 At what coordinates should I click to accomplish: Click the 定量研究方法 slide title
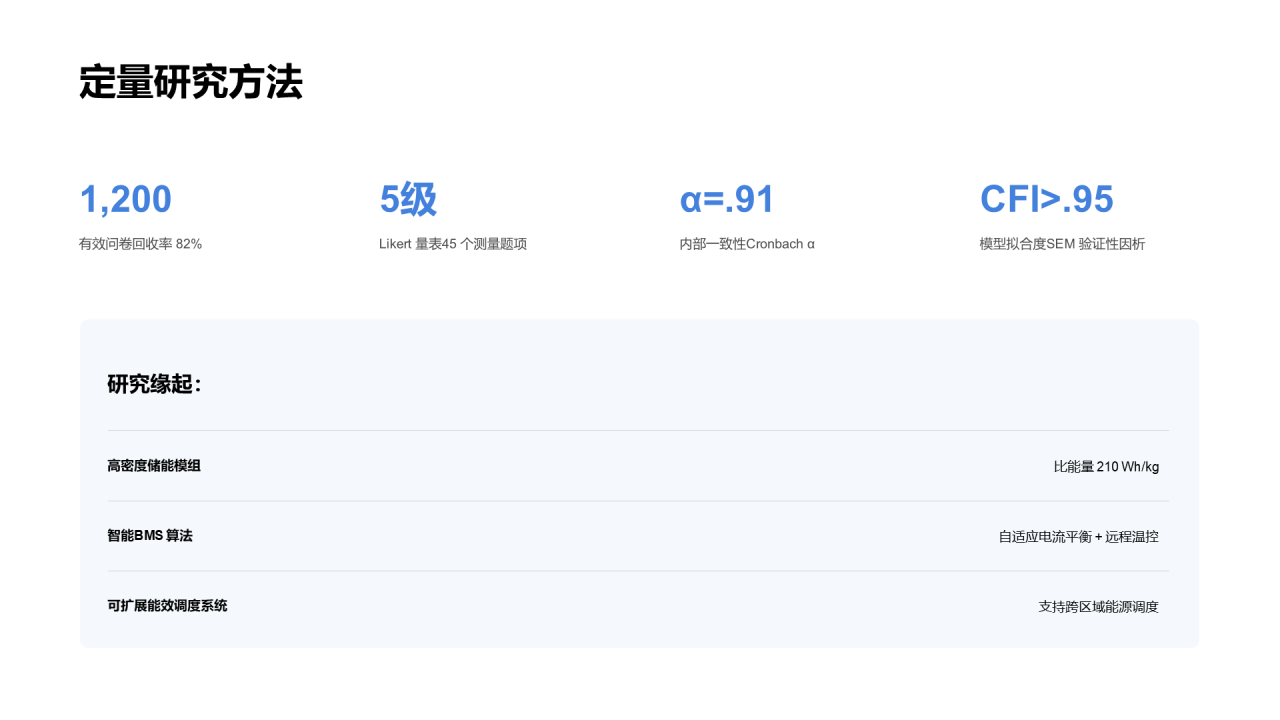click(191, 82)
